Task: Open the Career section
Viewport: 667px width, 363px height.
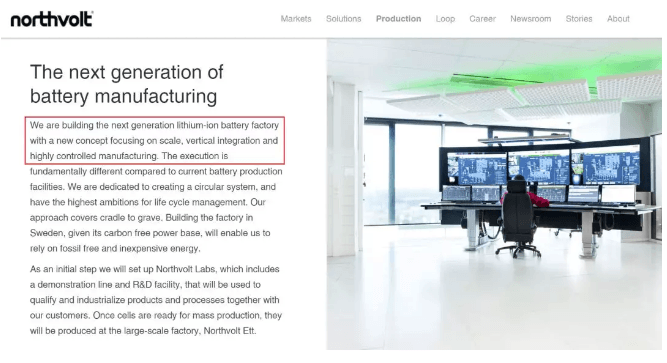Action: pos(483,19)
